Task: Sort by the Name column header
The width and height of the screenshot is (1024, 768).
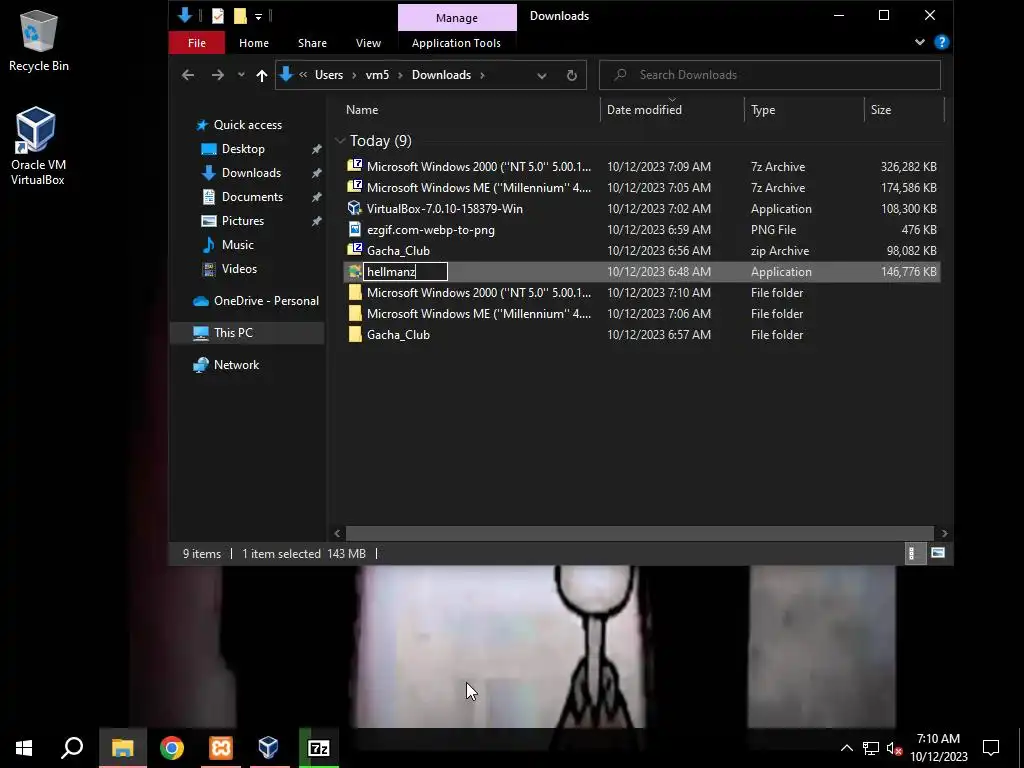Action: 362,110
